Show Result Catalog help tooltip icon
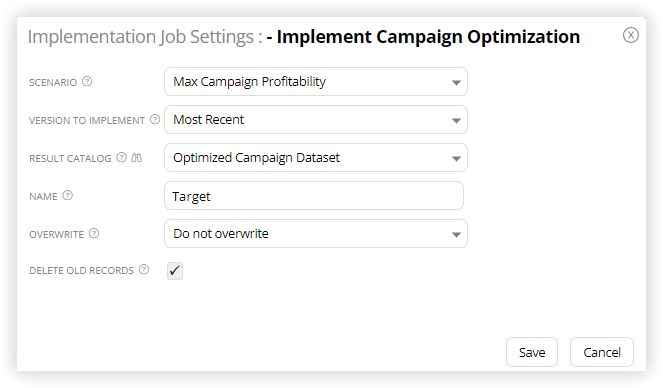 click(122, 157)
